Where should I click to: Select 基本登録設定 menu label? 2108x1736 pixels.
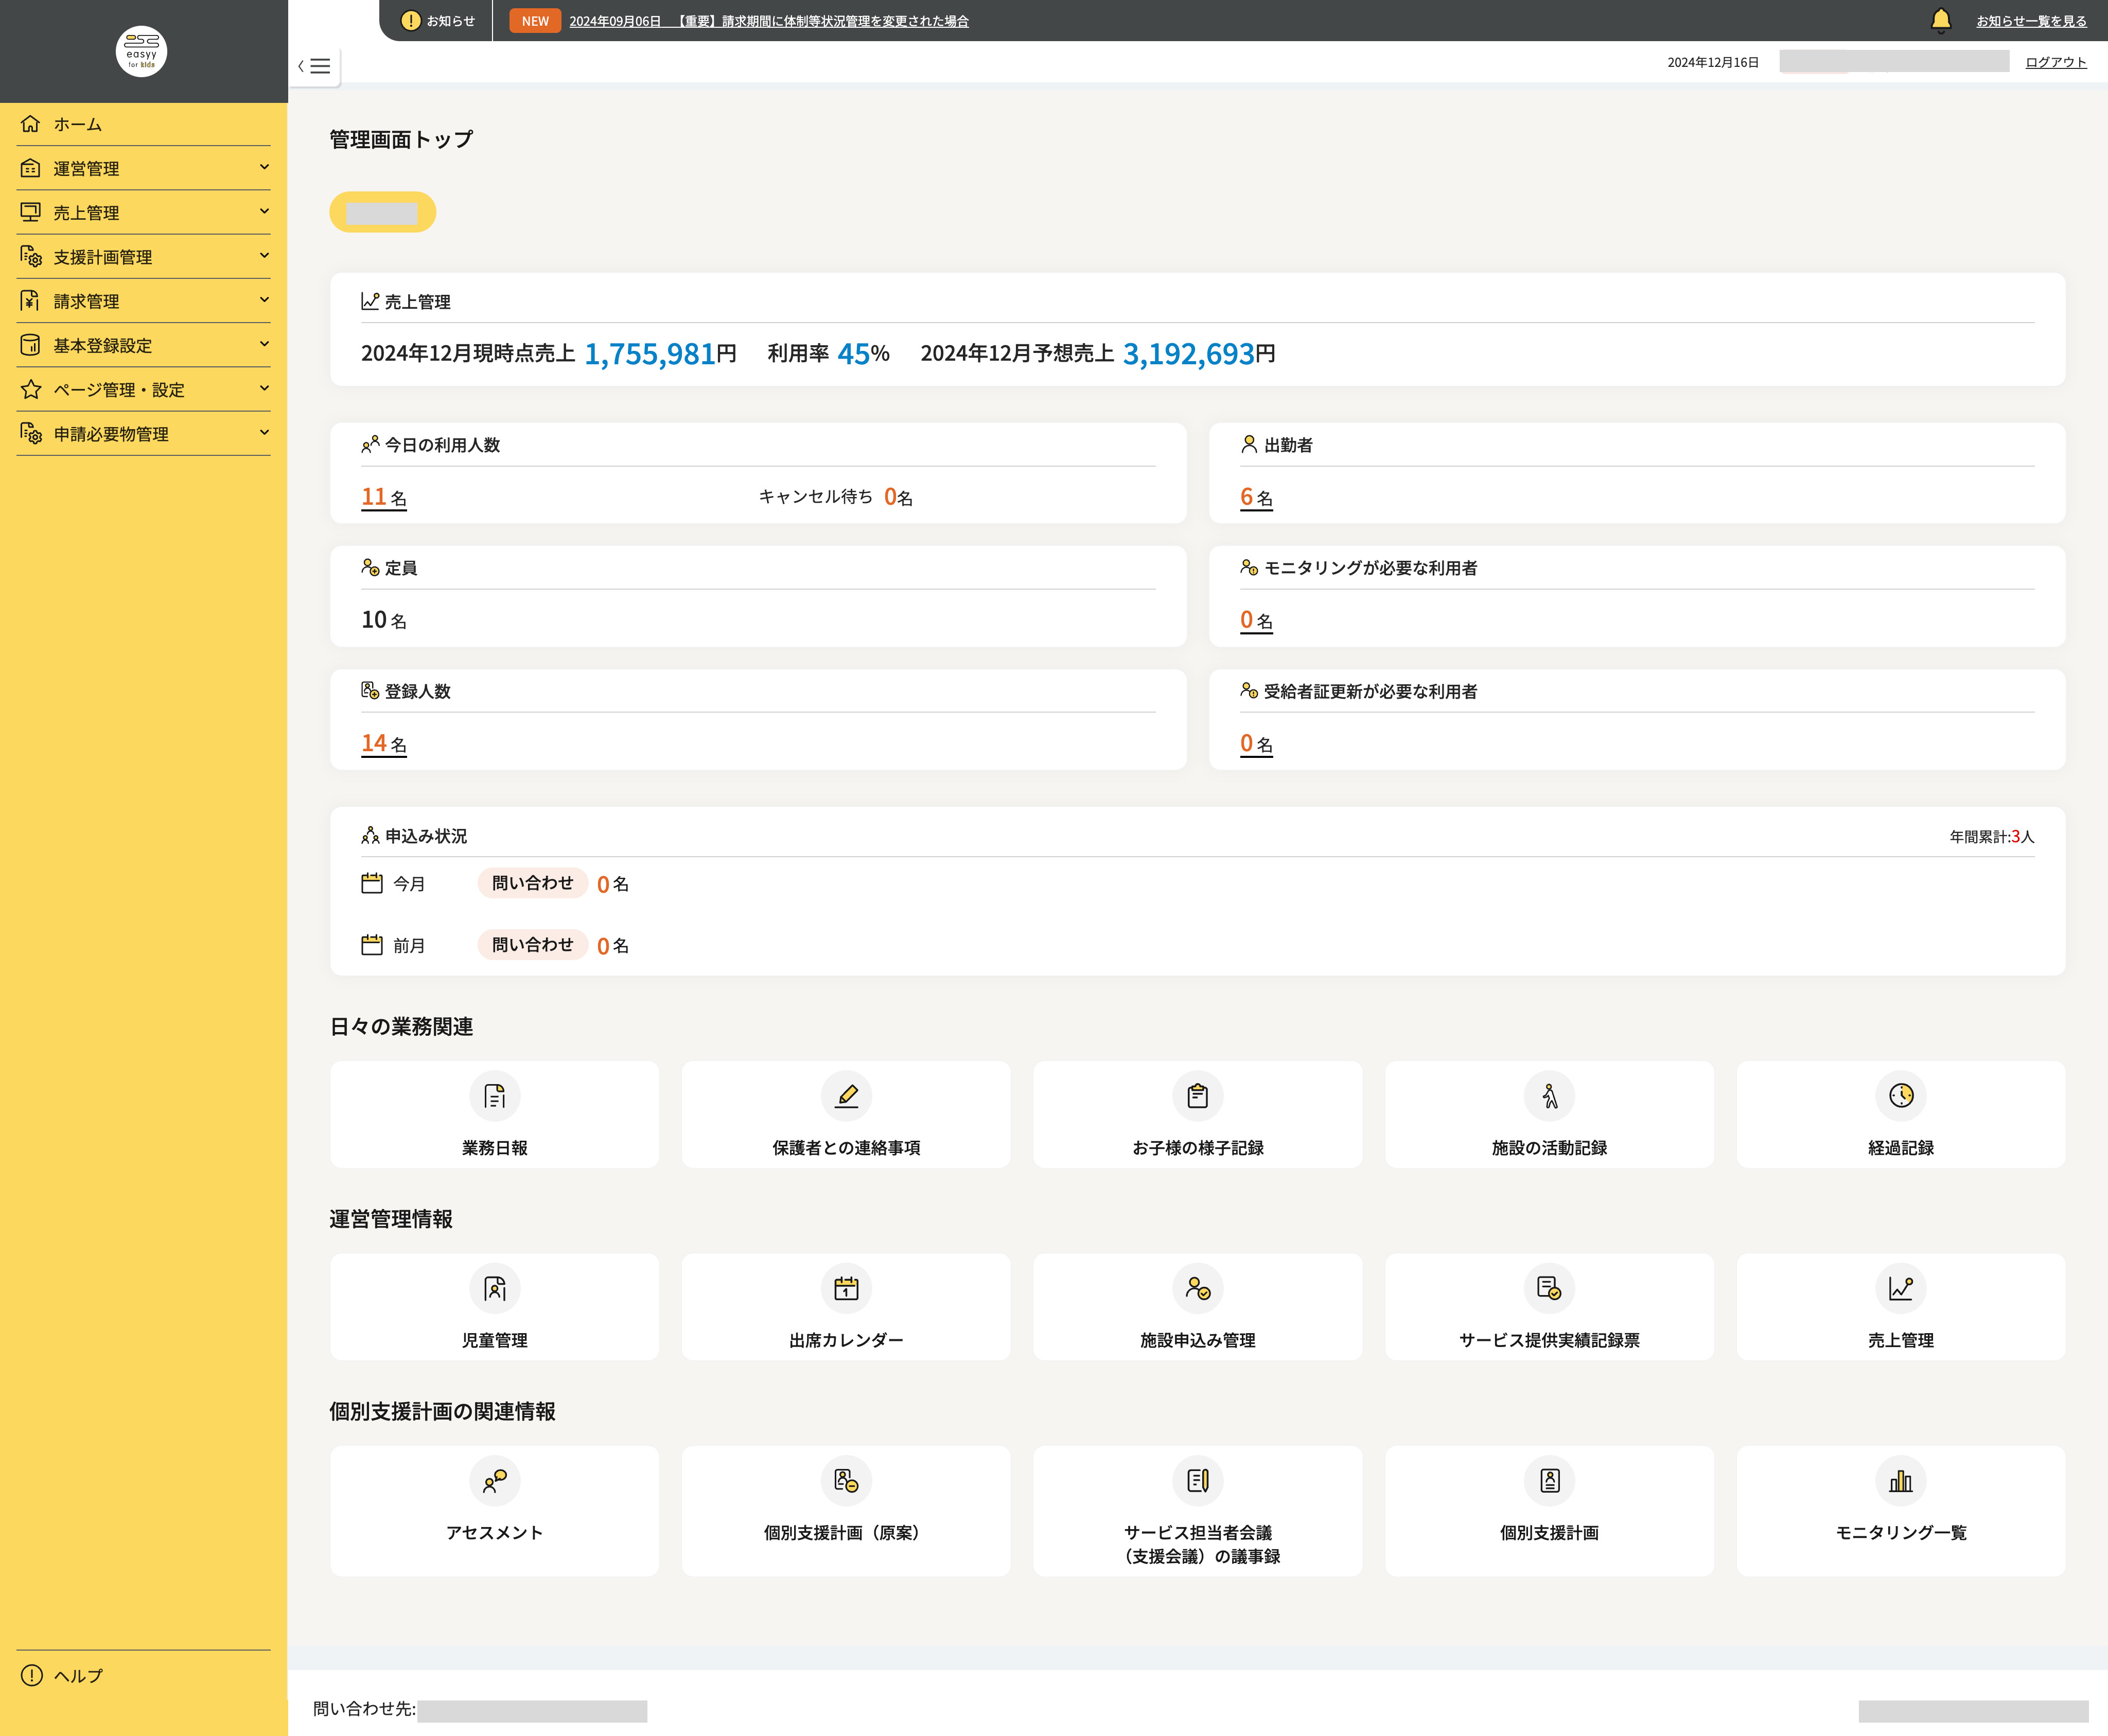103,345
